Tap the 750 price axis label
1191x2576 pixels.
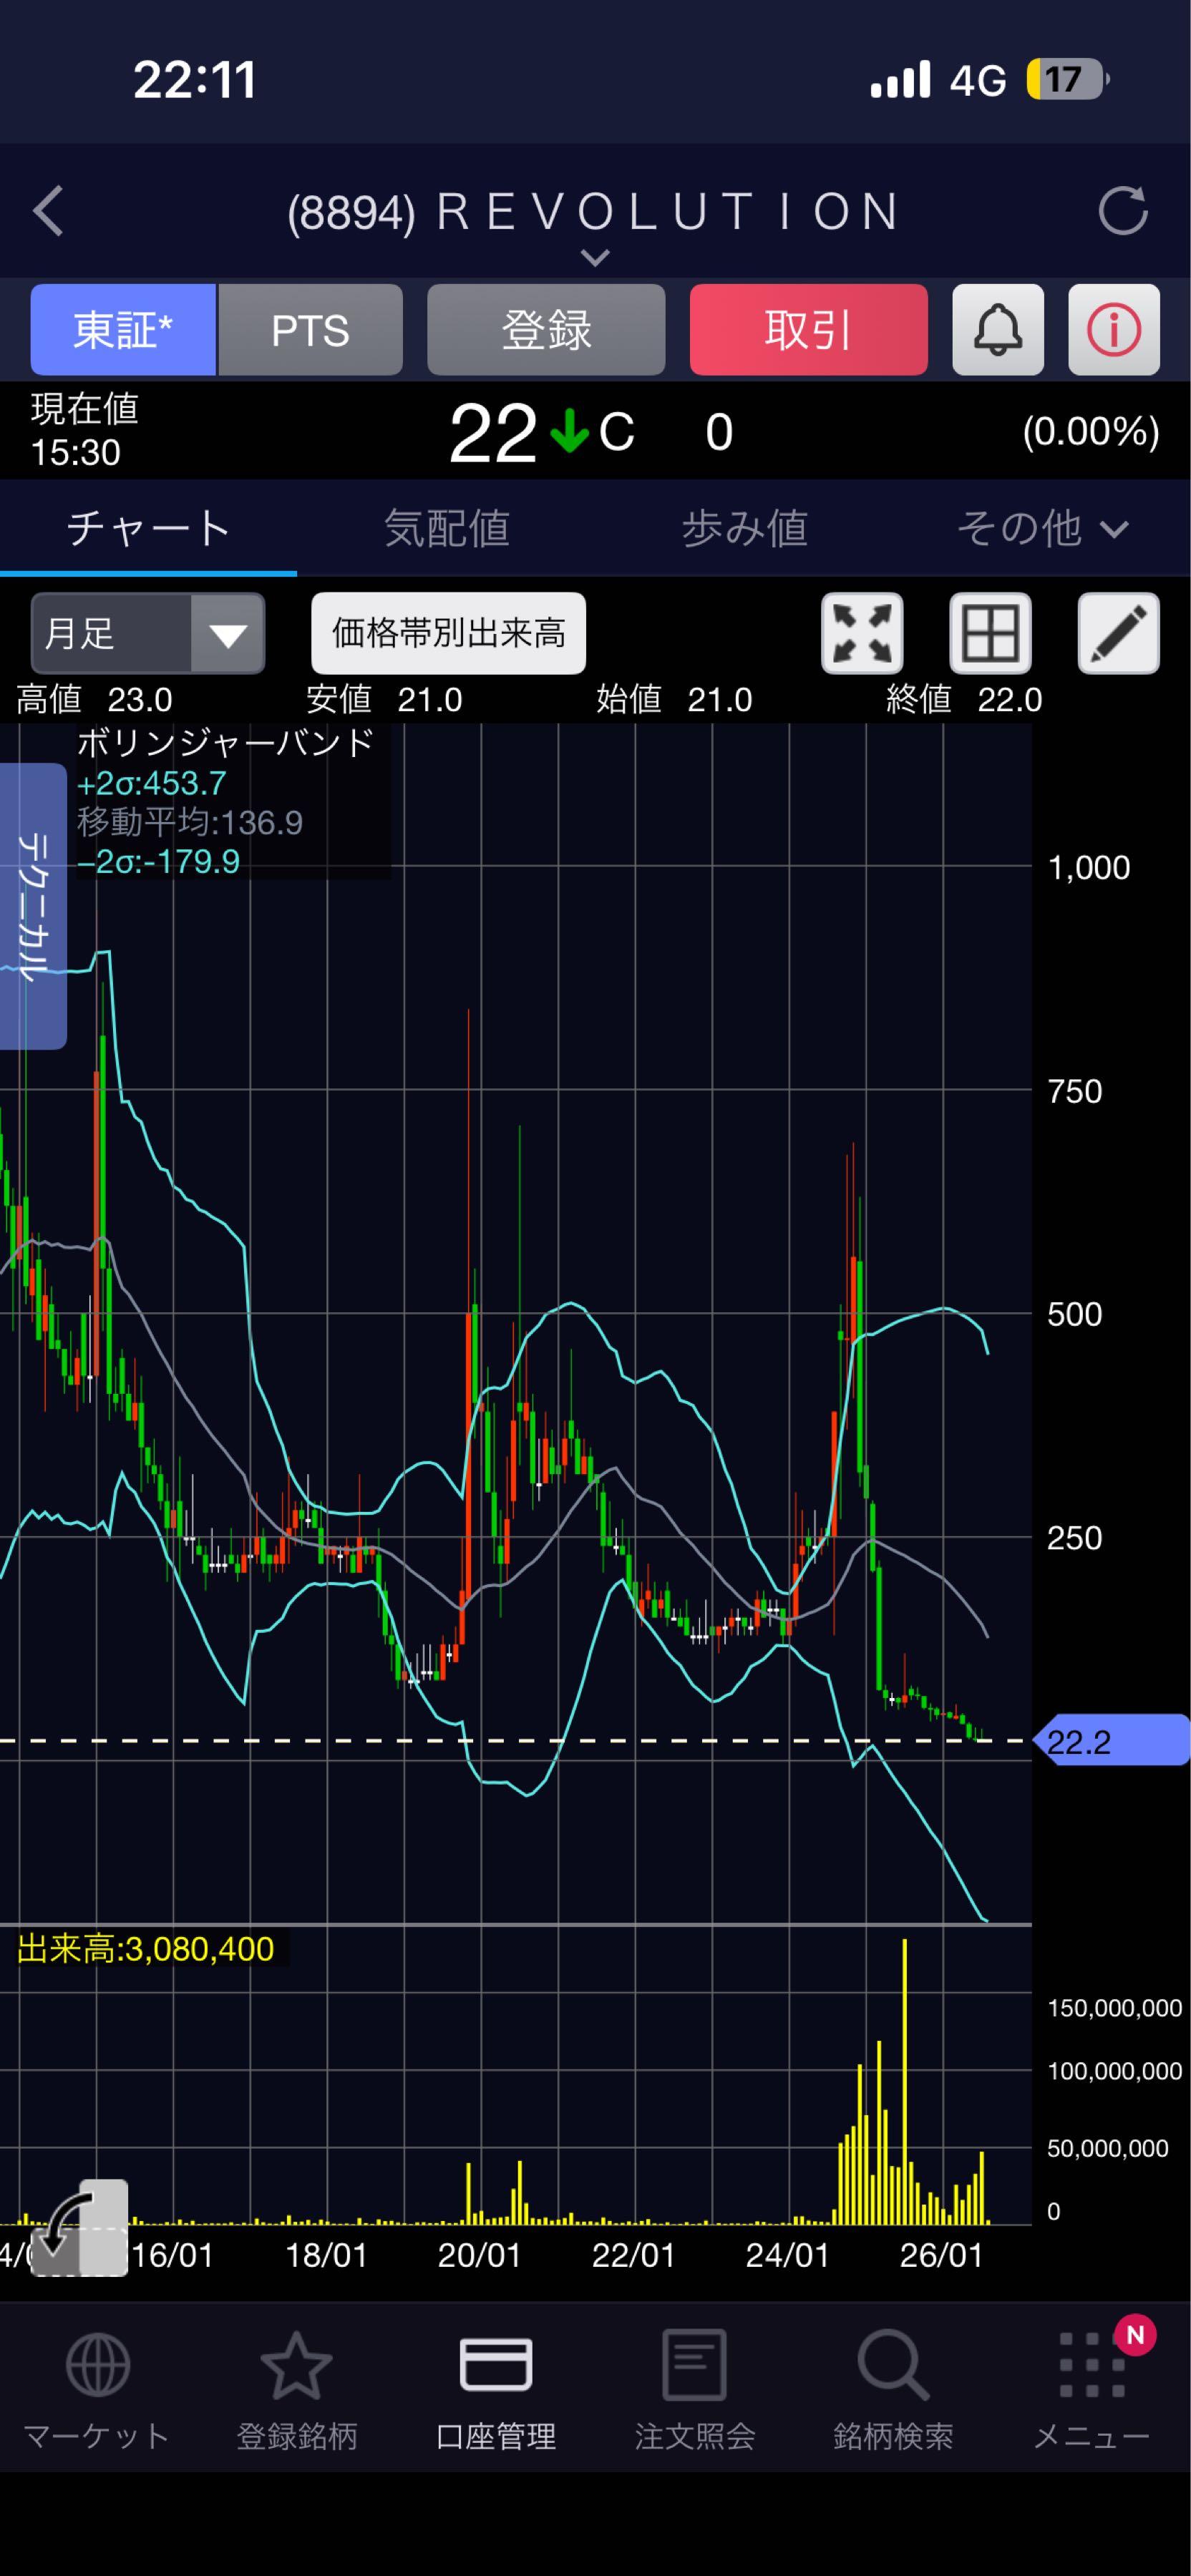tap(1074, 1091)
